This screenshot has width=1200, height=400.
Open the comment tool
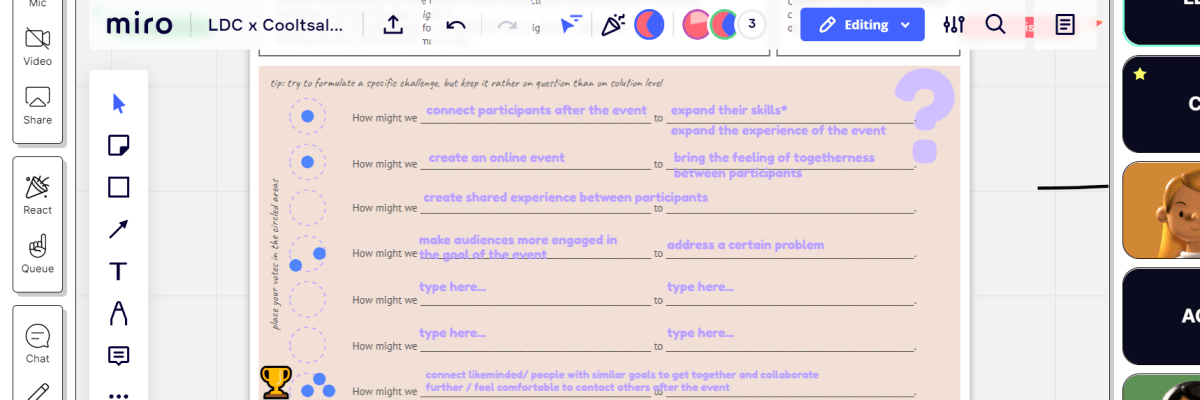point(119,355)
